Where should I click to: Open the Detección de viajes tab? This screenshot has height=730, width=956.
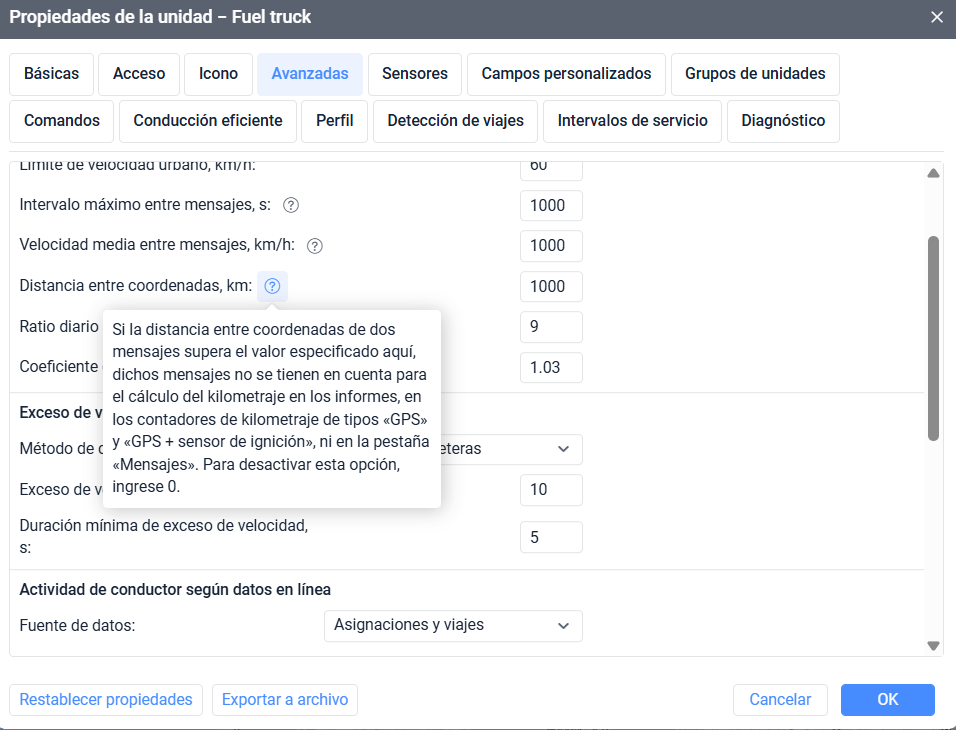[455, 121]
